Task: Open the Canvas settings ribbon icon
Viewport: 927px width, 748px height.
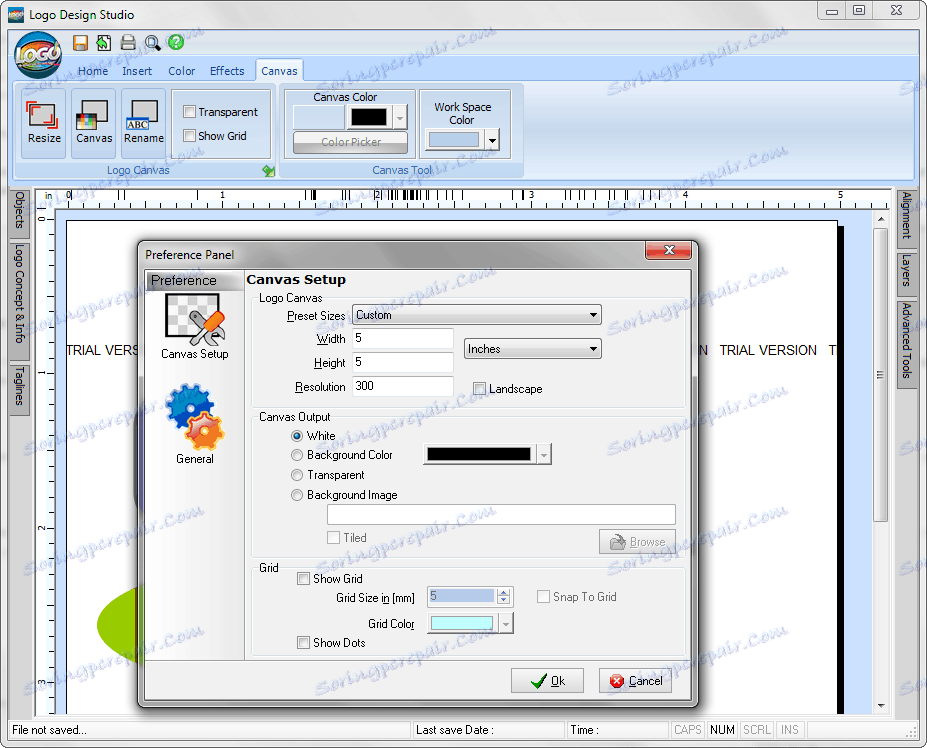Action: click(x=93, y=122)
